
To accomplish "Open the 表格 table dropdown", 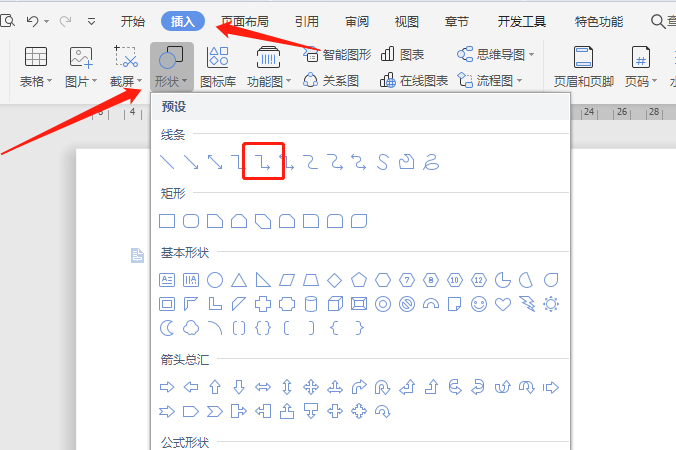I will point(36,67).
